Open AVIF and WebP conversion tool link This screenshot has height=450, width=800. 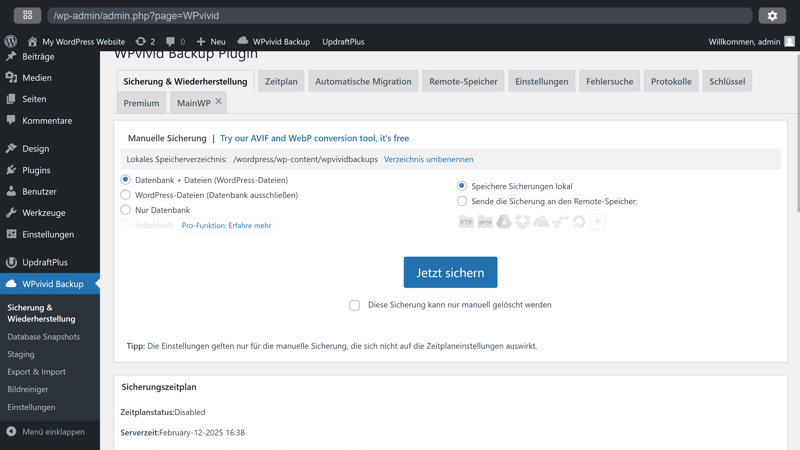click(314, 138)
